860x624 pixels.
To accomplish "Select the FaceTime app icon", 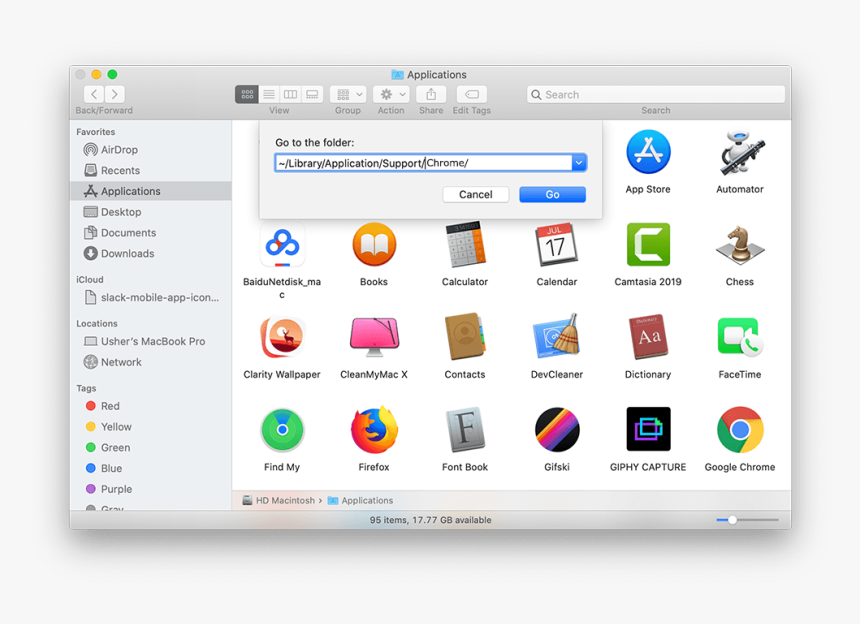I will click(x=740, y=337).
